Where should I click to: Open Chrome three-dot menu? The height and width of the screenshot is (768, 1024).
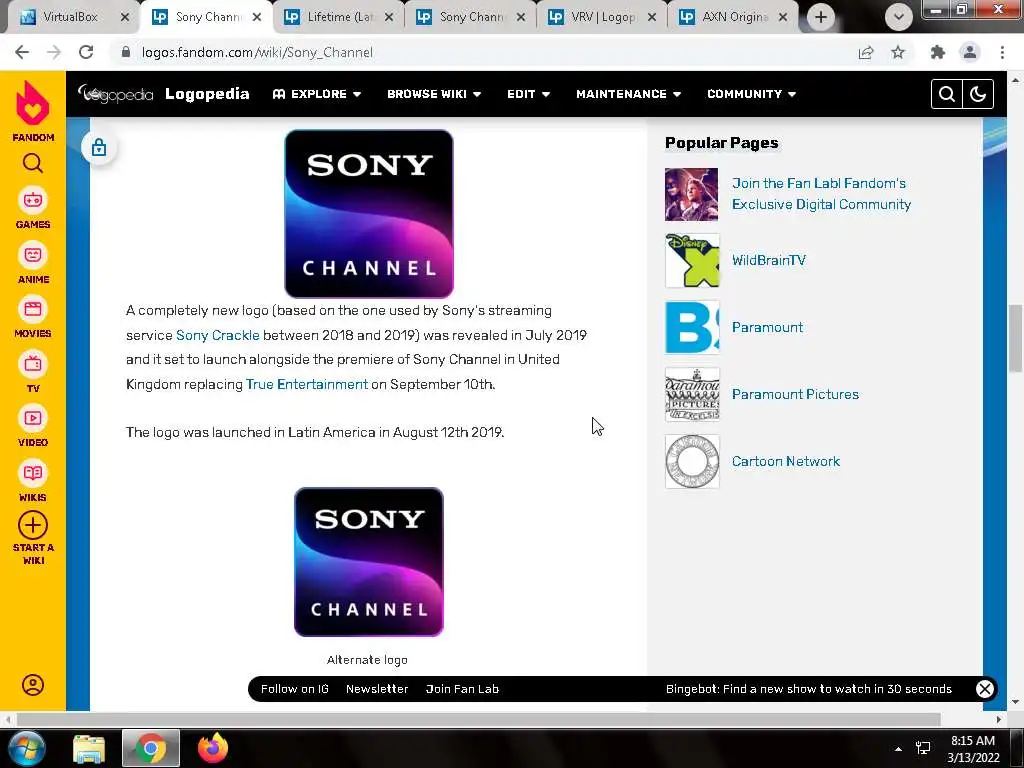(x=1002, y=52)
